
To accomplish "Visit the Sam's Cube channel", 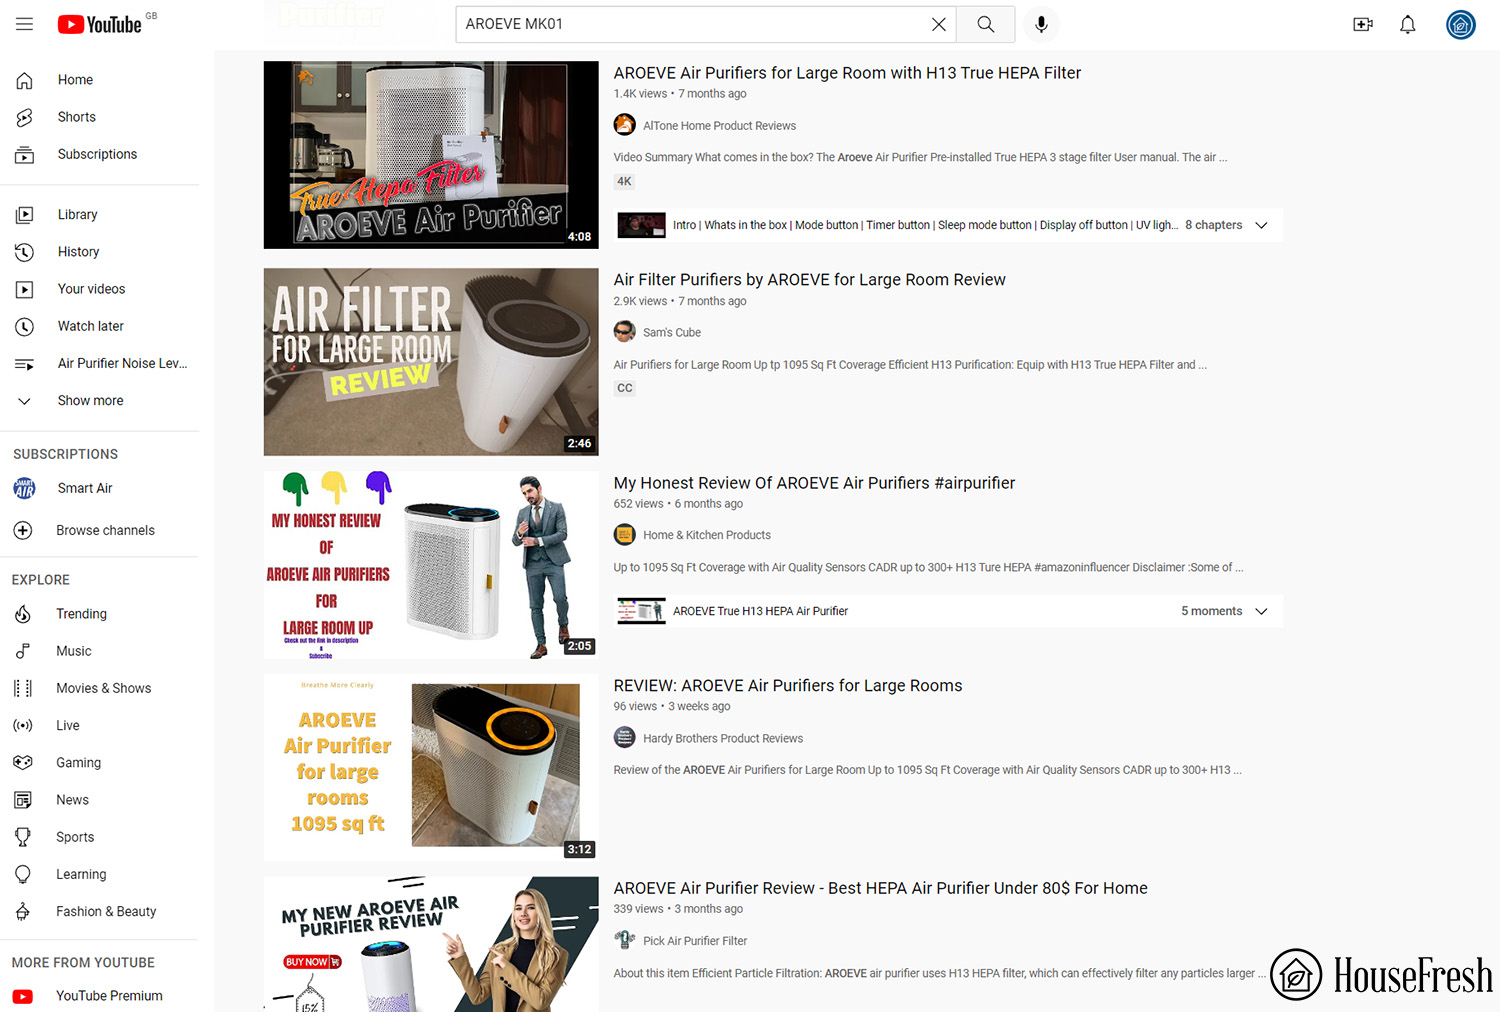I will [672, 333].
